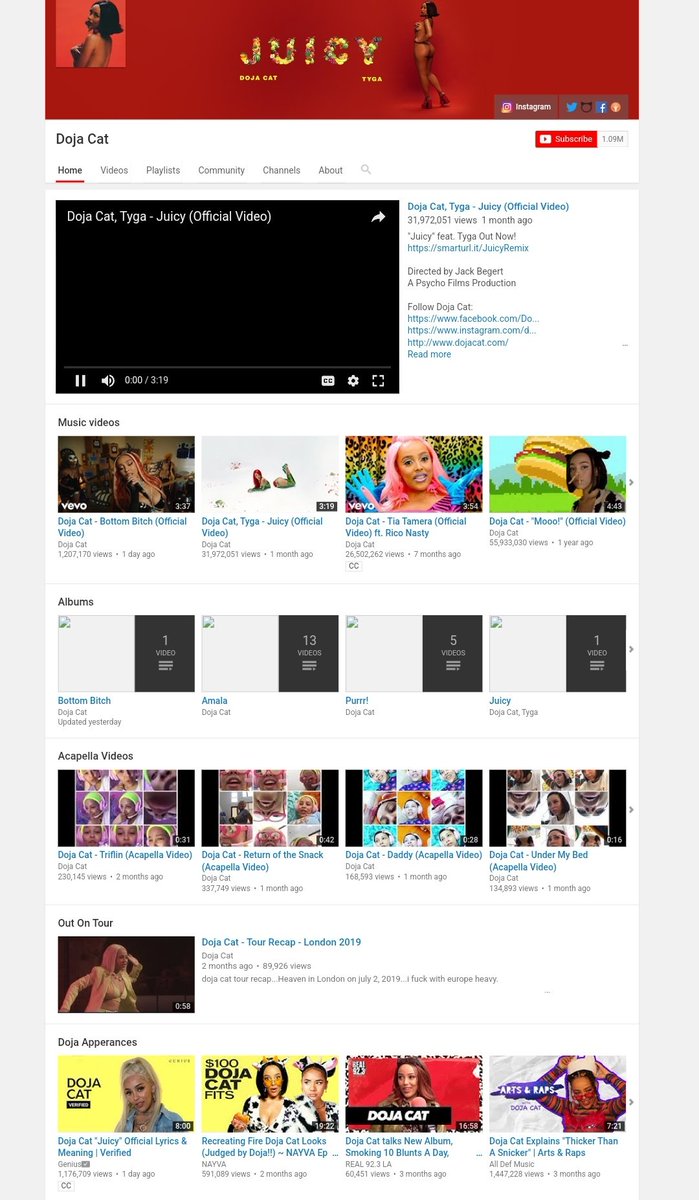Open Tour Recap - London 2019 title
The width and height of the screenshot is (699, 1200).
tap(281, 942)
